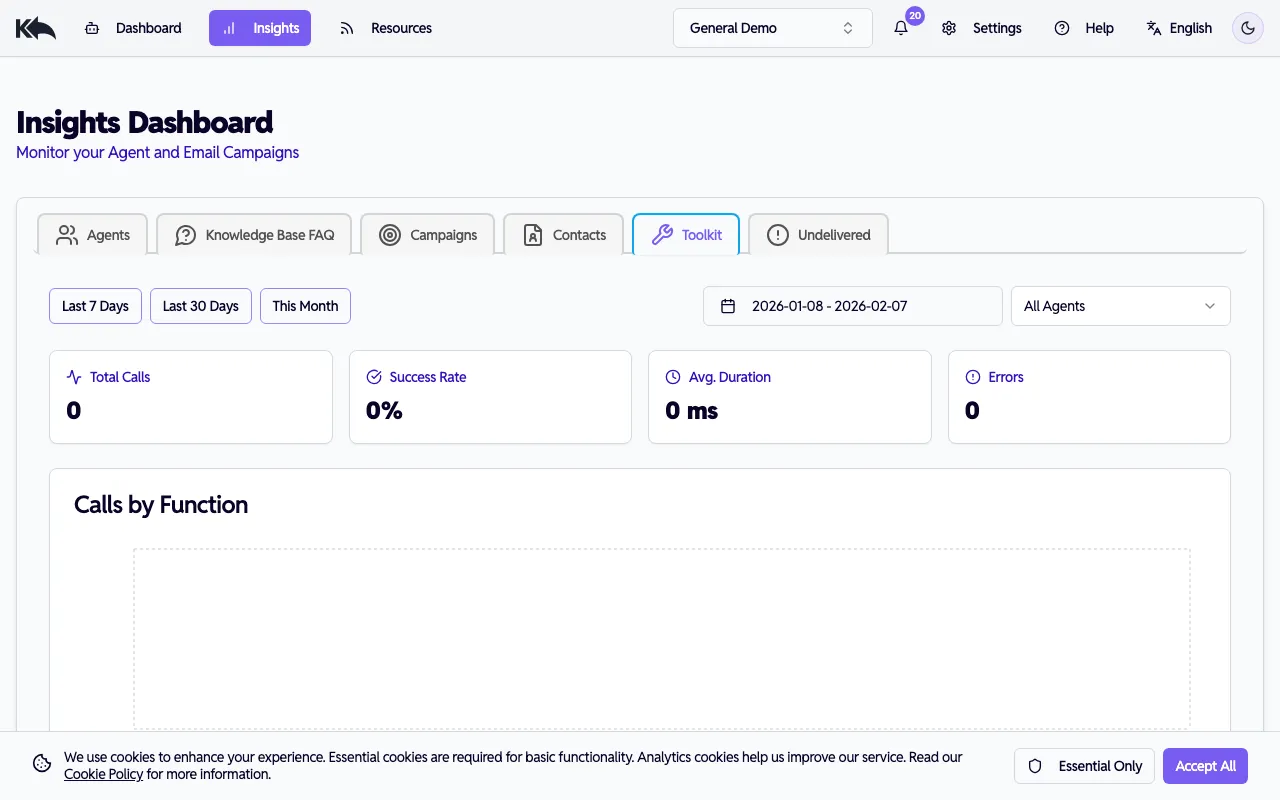The width and height of the screenshot is (1280, 800).
Task: Select the Toolkit wrench icon
Action: [661, 234]
